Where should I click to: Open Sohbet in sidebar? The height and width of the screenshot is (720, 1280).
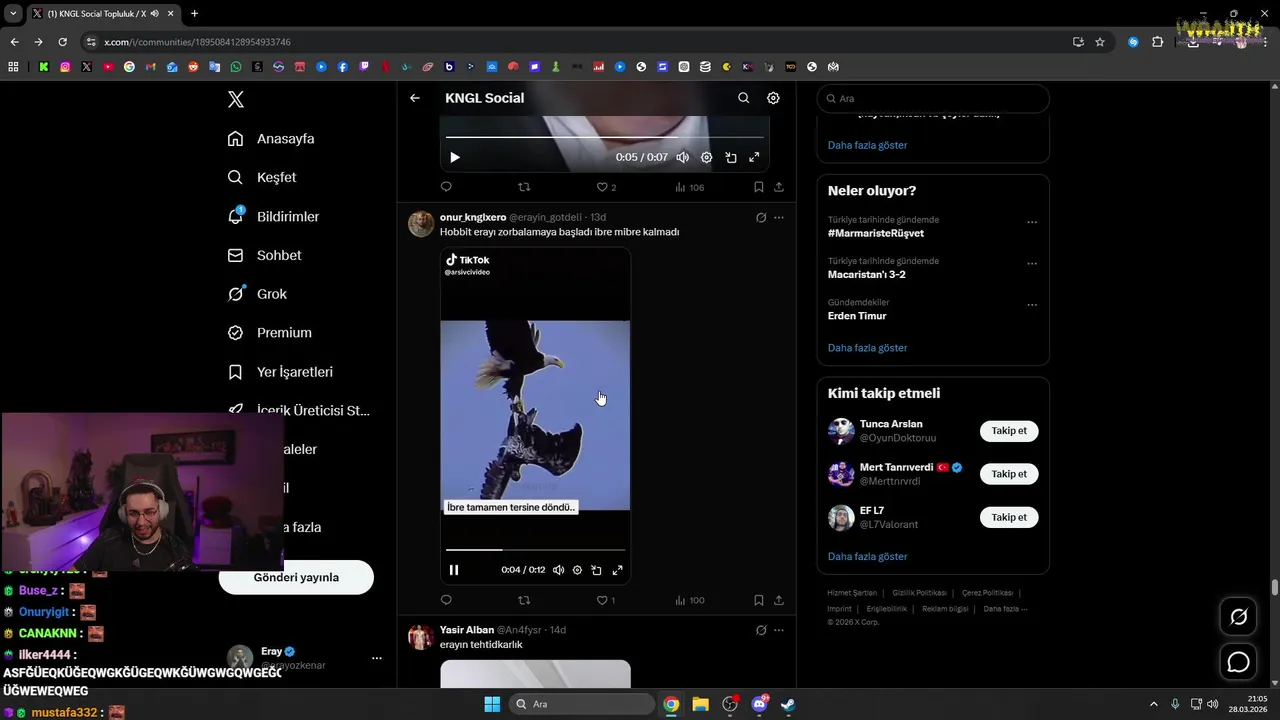coord(264,255)
